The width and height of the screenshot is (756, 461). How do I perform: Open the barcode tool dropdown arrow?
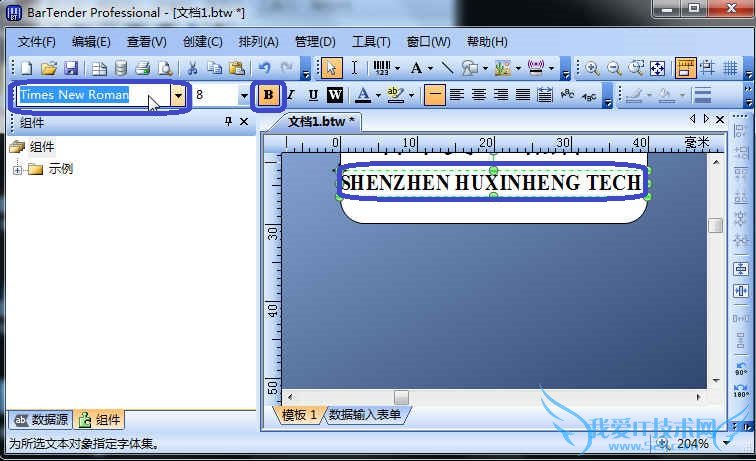tap(398, 68)
